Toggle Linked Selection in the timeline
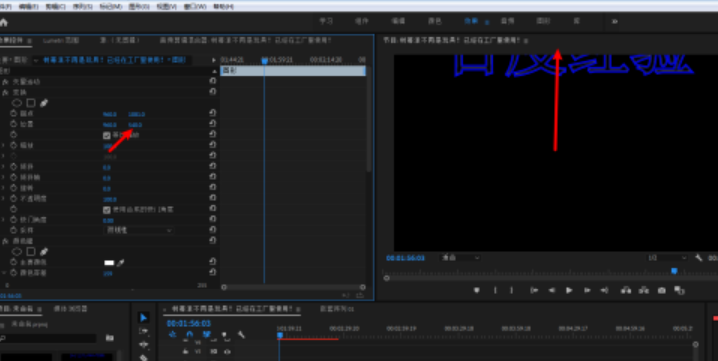The image size is (718, 361). [207, 335]
